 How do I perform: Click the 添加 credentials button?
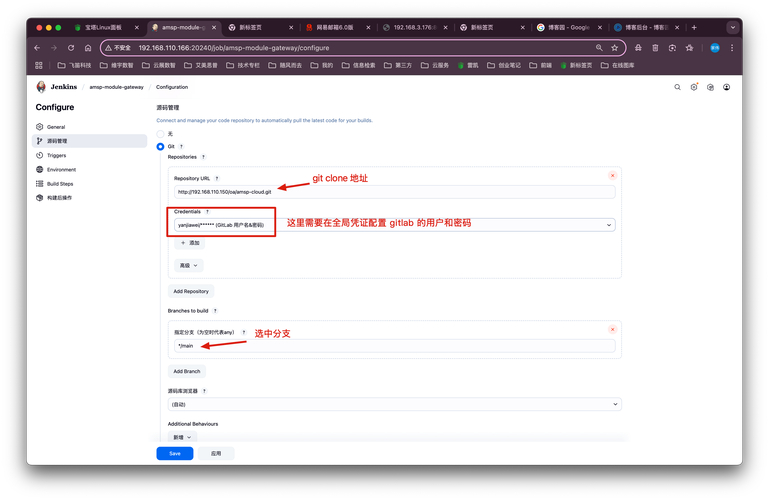pyautogui.click(x=190, y=243)
